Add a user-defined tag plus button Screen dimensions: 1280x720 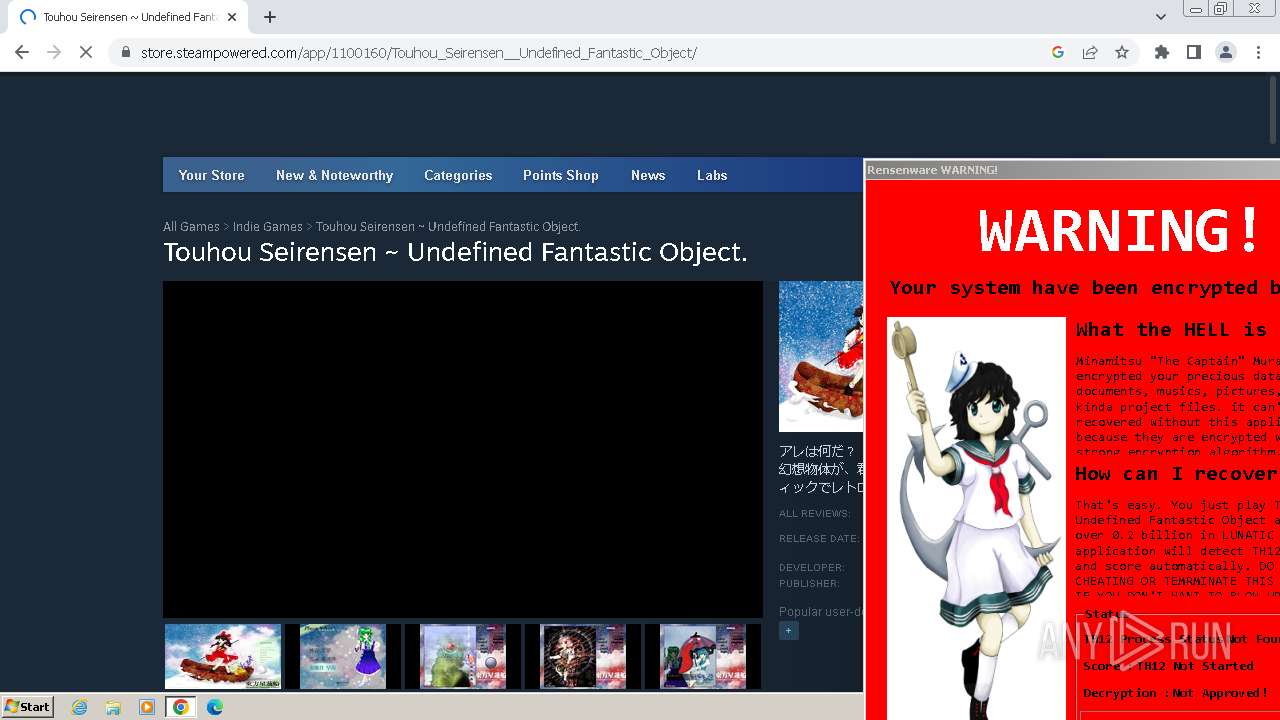[x=789, y=631]
